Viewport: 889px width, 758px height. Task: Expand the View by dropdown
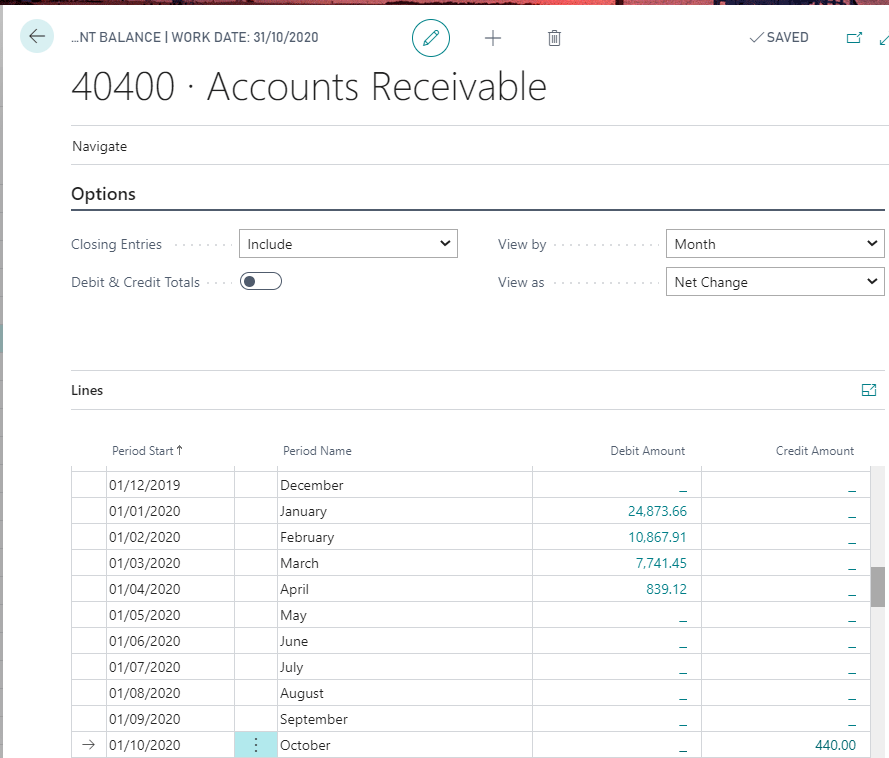coord(774,244)
